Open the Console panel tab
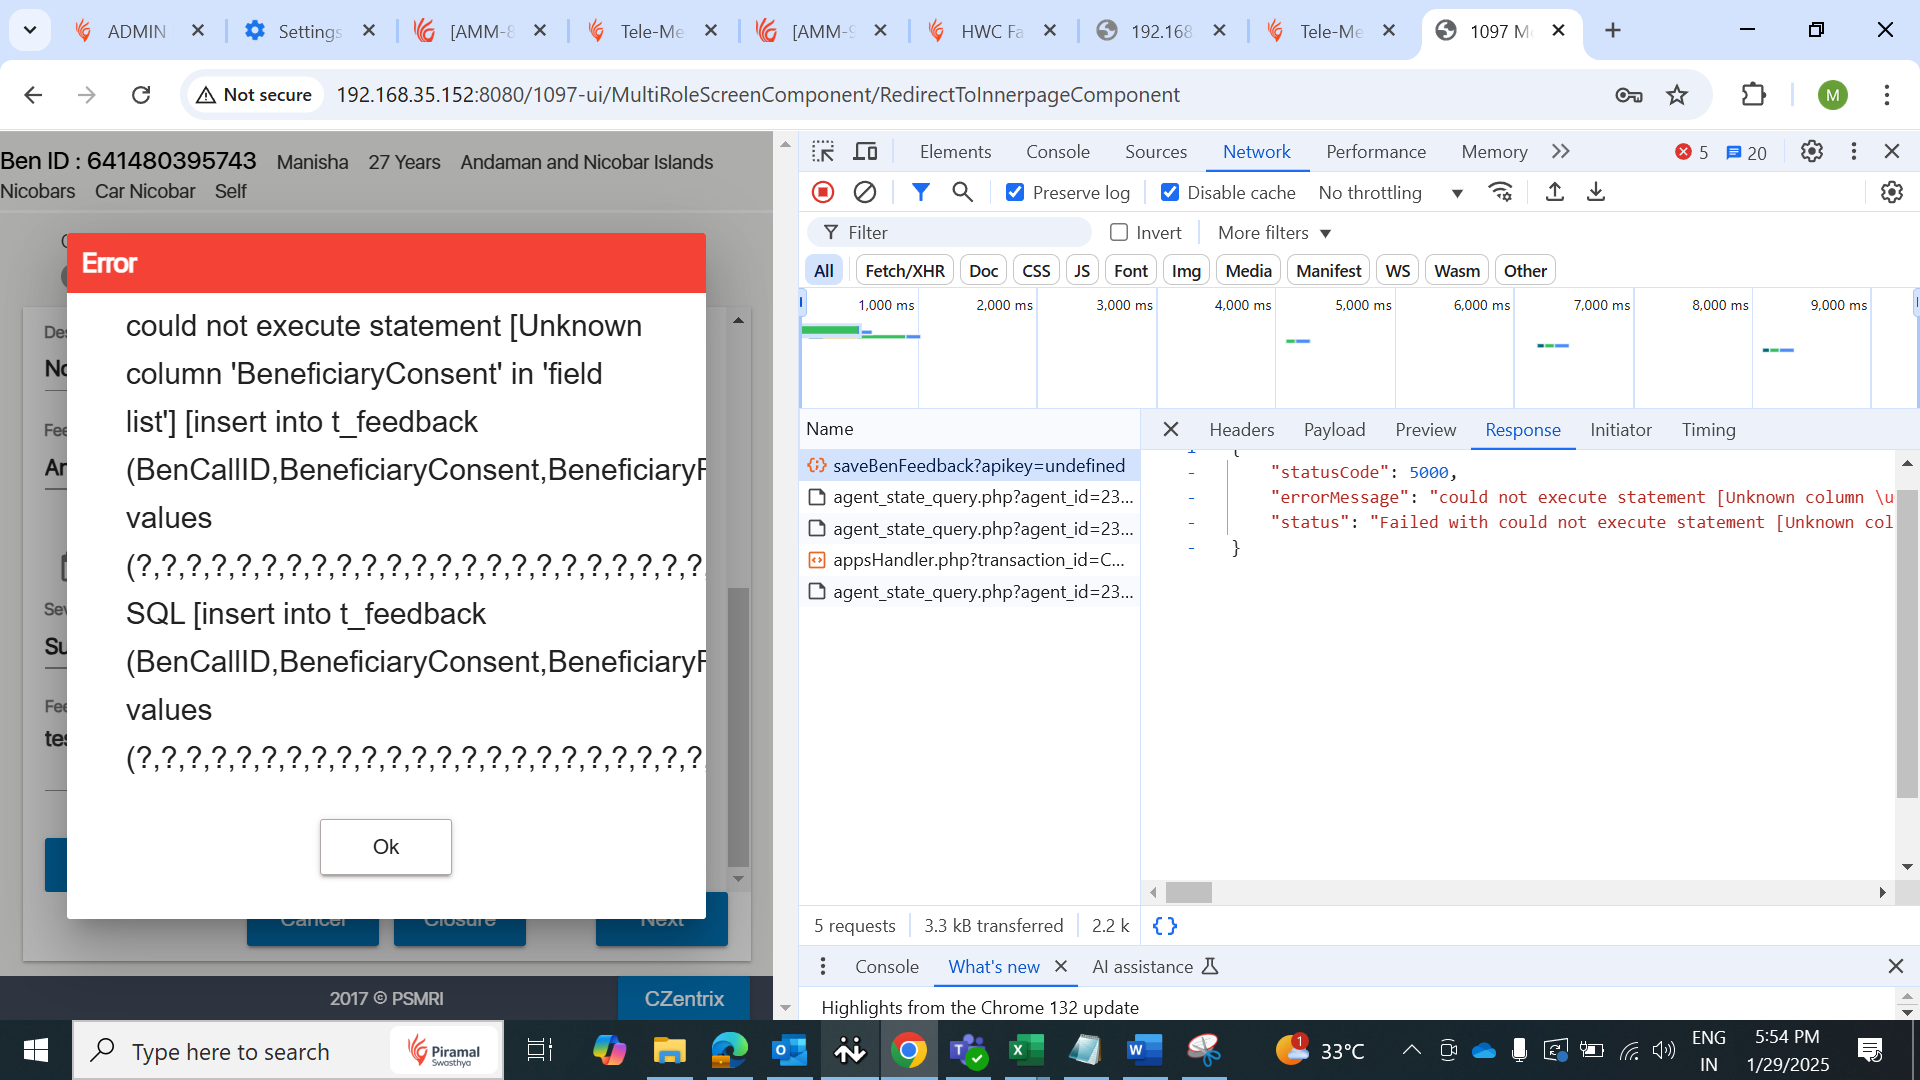Viewport: 1920px width, 1080px height. [x=1057, y=152]
